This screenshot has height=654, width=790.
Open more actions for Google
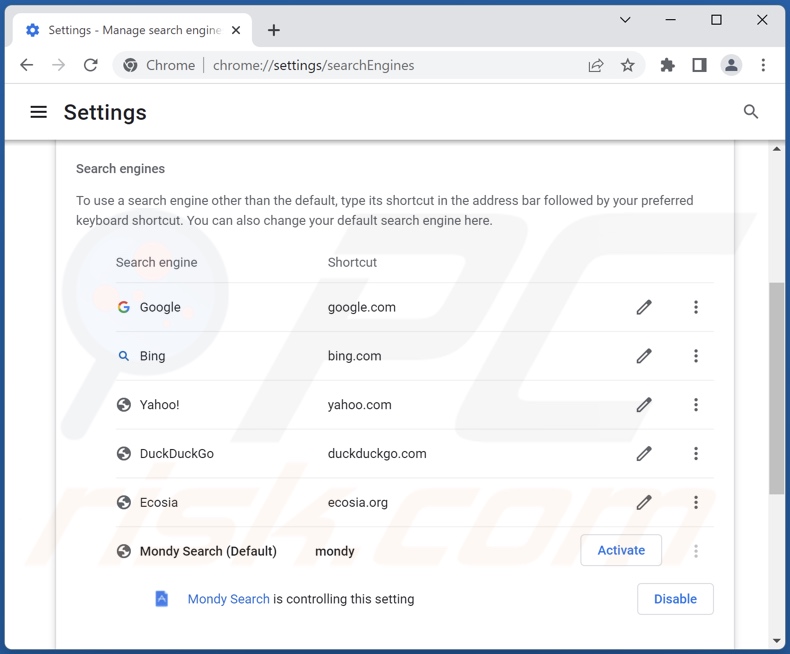(696, 307)
